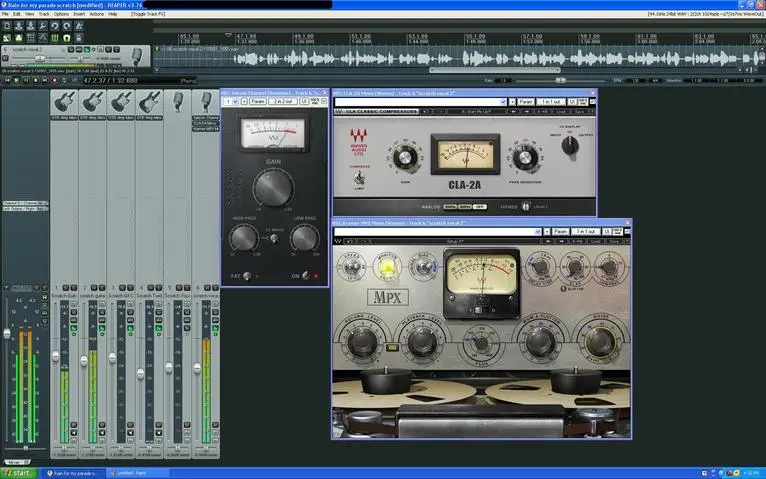Click the first icon in second toolbar row

[7, 38]
